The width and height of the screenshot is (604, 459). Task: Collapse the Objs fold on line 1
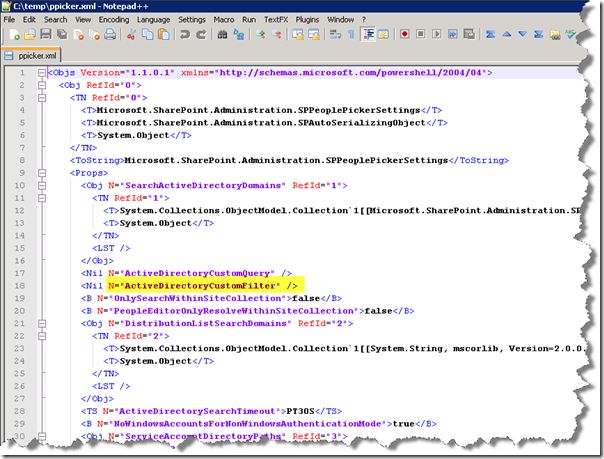point(42,73)
